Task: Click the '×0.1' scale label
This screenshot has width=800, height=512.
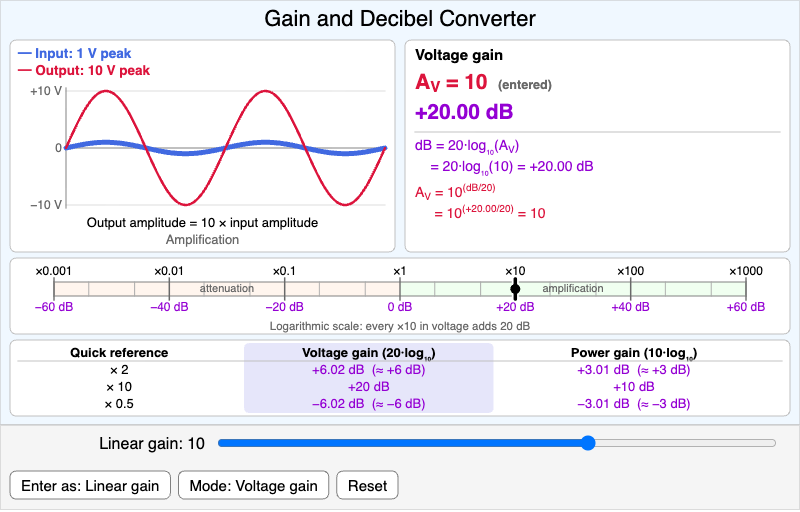Action: [284, 271]
